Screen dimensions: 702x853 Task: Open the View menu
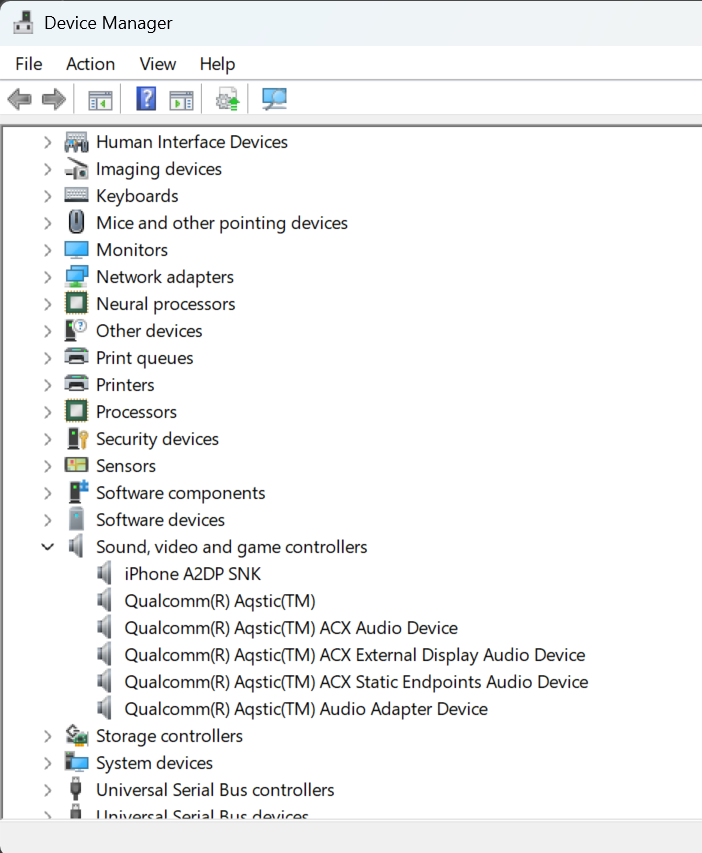point(157,63)
